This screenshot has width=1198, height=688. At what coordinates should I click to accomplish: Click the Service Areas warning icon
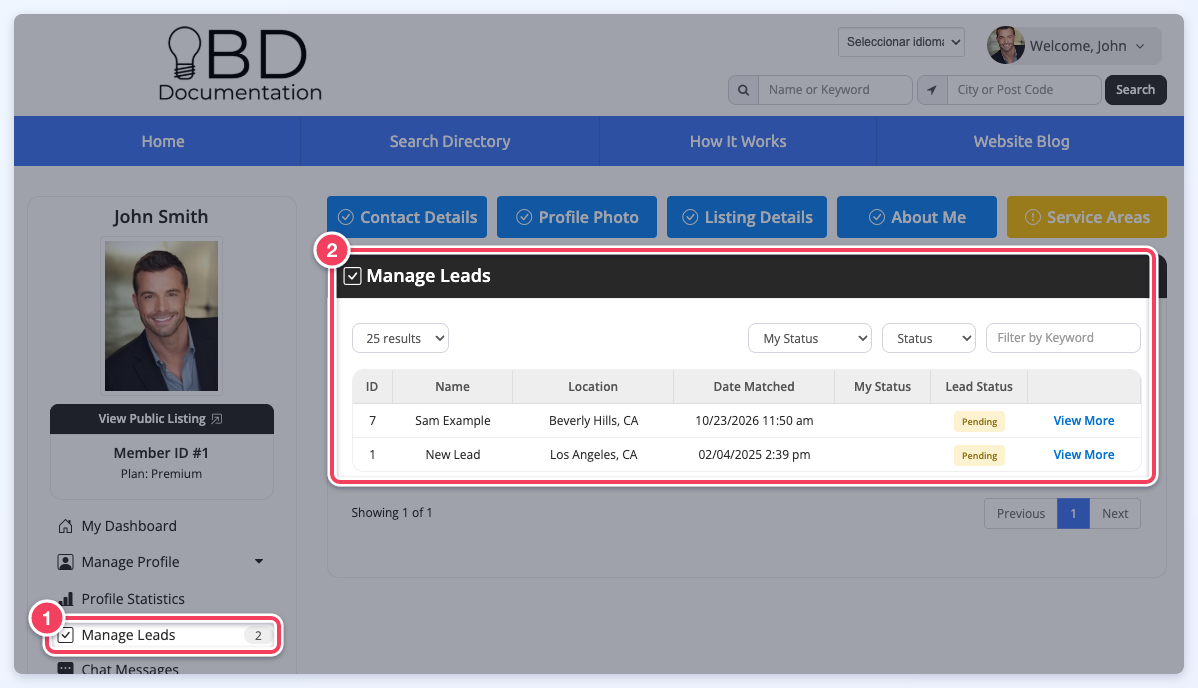1033,217
